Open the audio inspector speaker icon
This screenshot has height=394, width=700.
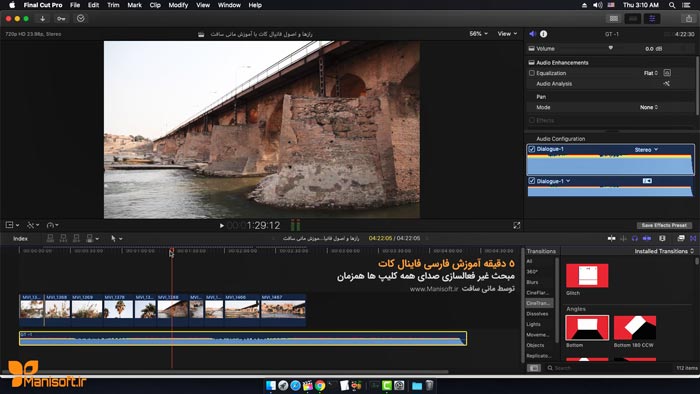click(x=532, y=34)
